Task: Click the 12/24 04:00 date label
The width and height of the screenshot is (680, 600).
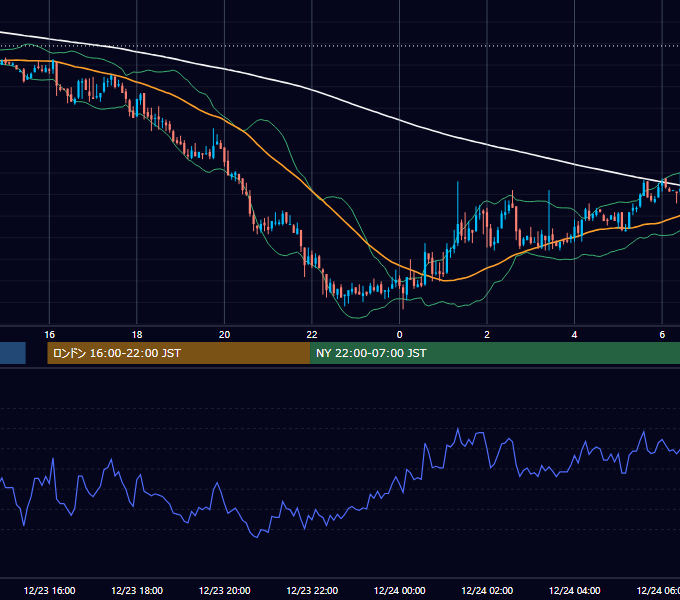Action: pos(575,590)
